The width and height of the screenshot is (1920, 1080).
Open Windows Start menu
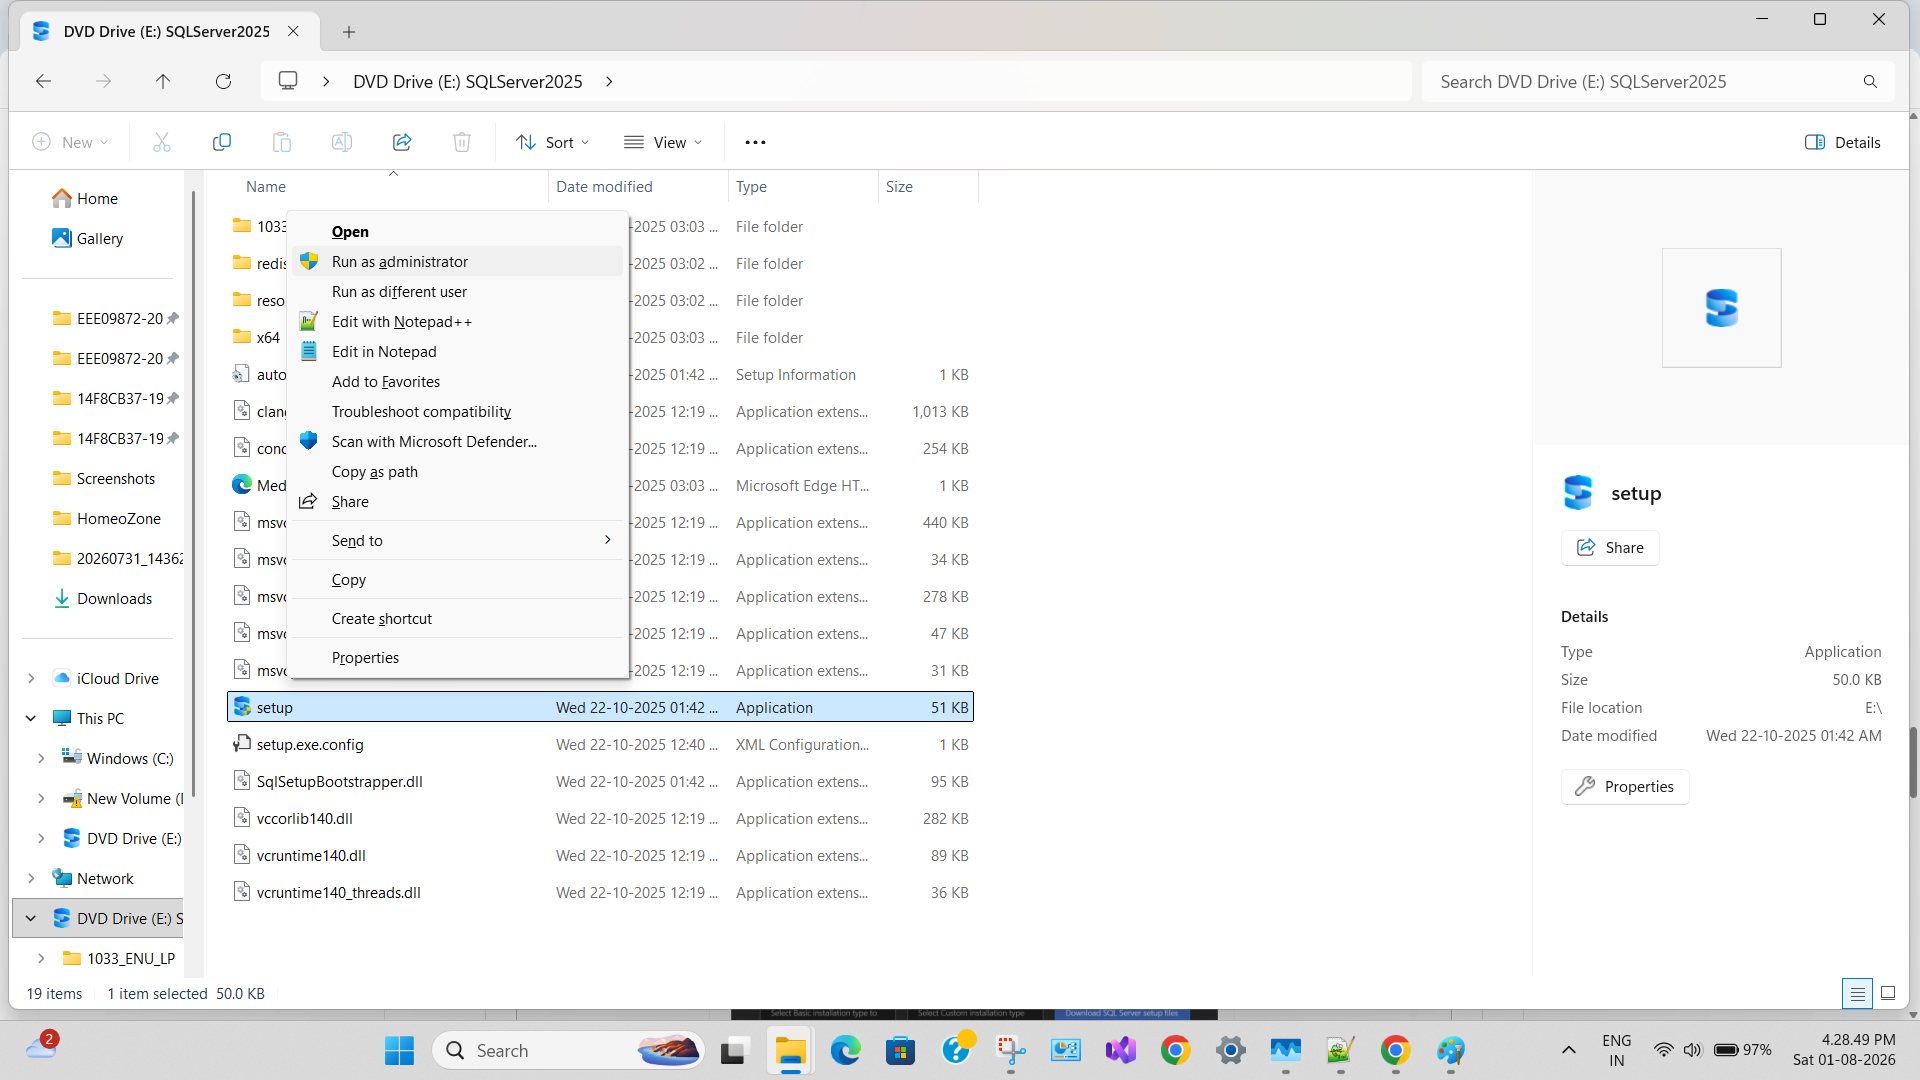[399, 1050]
